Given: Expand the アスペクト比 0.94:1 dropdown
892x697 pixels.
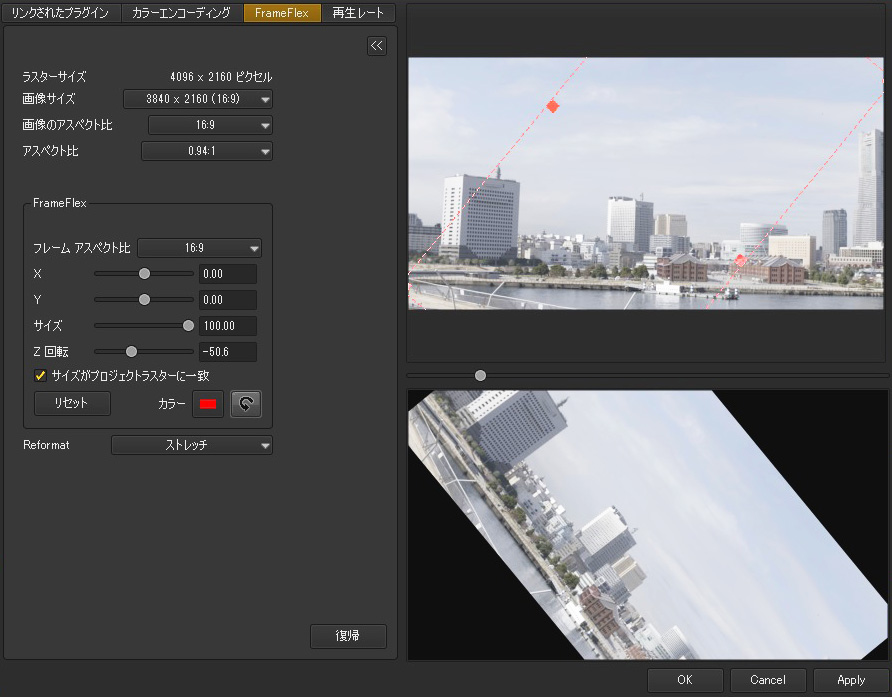Looking at the screenshot, I should coord(207,152).
